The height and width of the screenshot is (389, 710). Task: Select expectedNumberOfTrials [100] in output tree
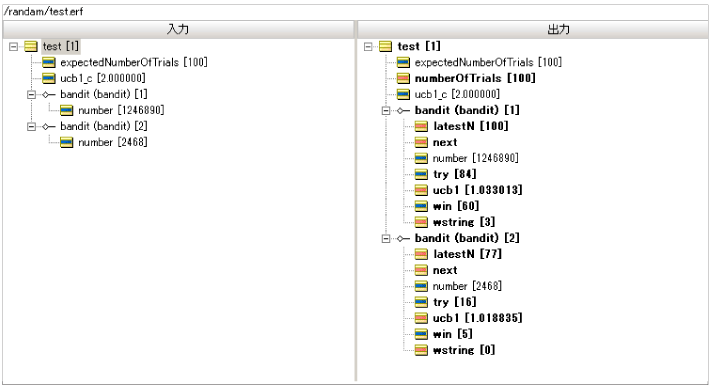point(488,62)
